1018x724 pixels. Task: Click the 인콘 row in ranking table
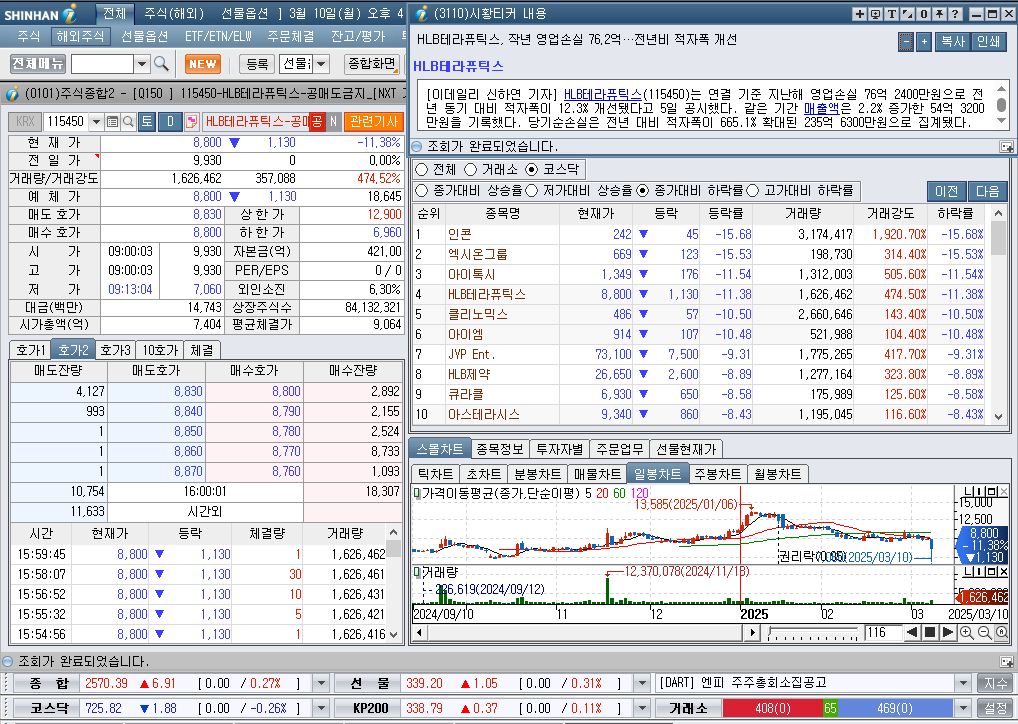coord(698,234)
